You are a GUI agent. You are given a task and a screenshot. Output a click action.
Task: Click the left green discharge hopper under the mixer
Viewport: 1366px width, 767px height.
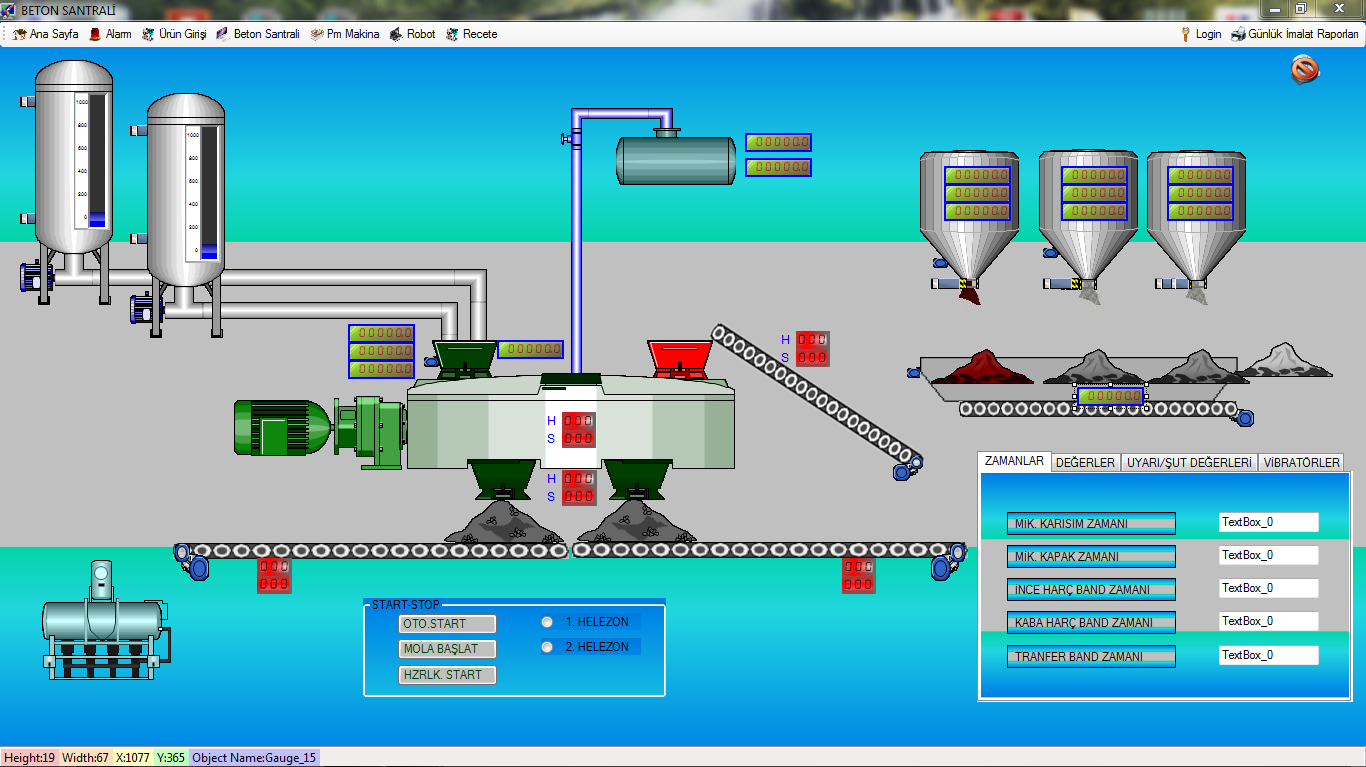[x=502, y=480]
